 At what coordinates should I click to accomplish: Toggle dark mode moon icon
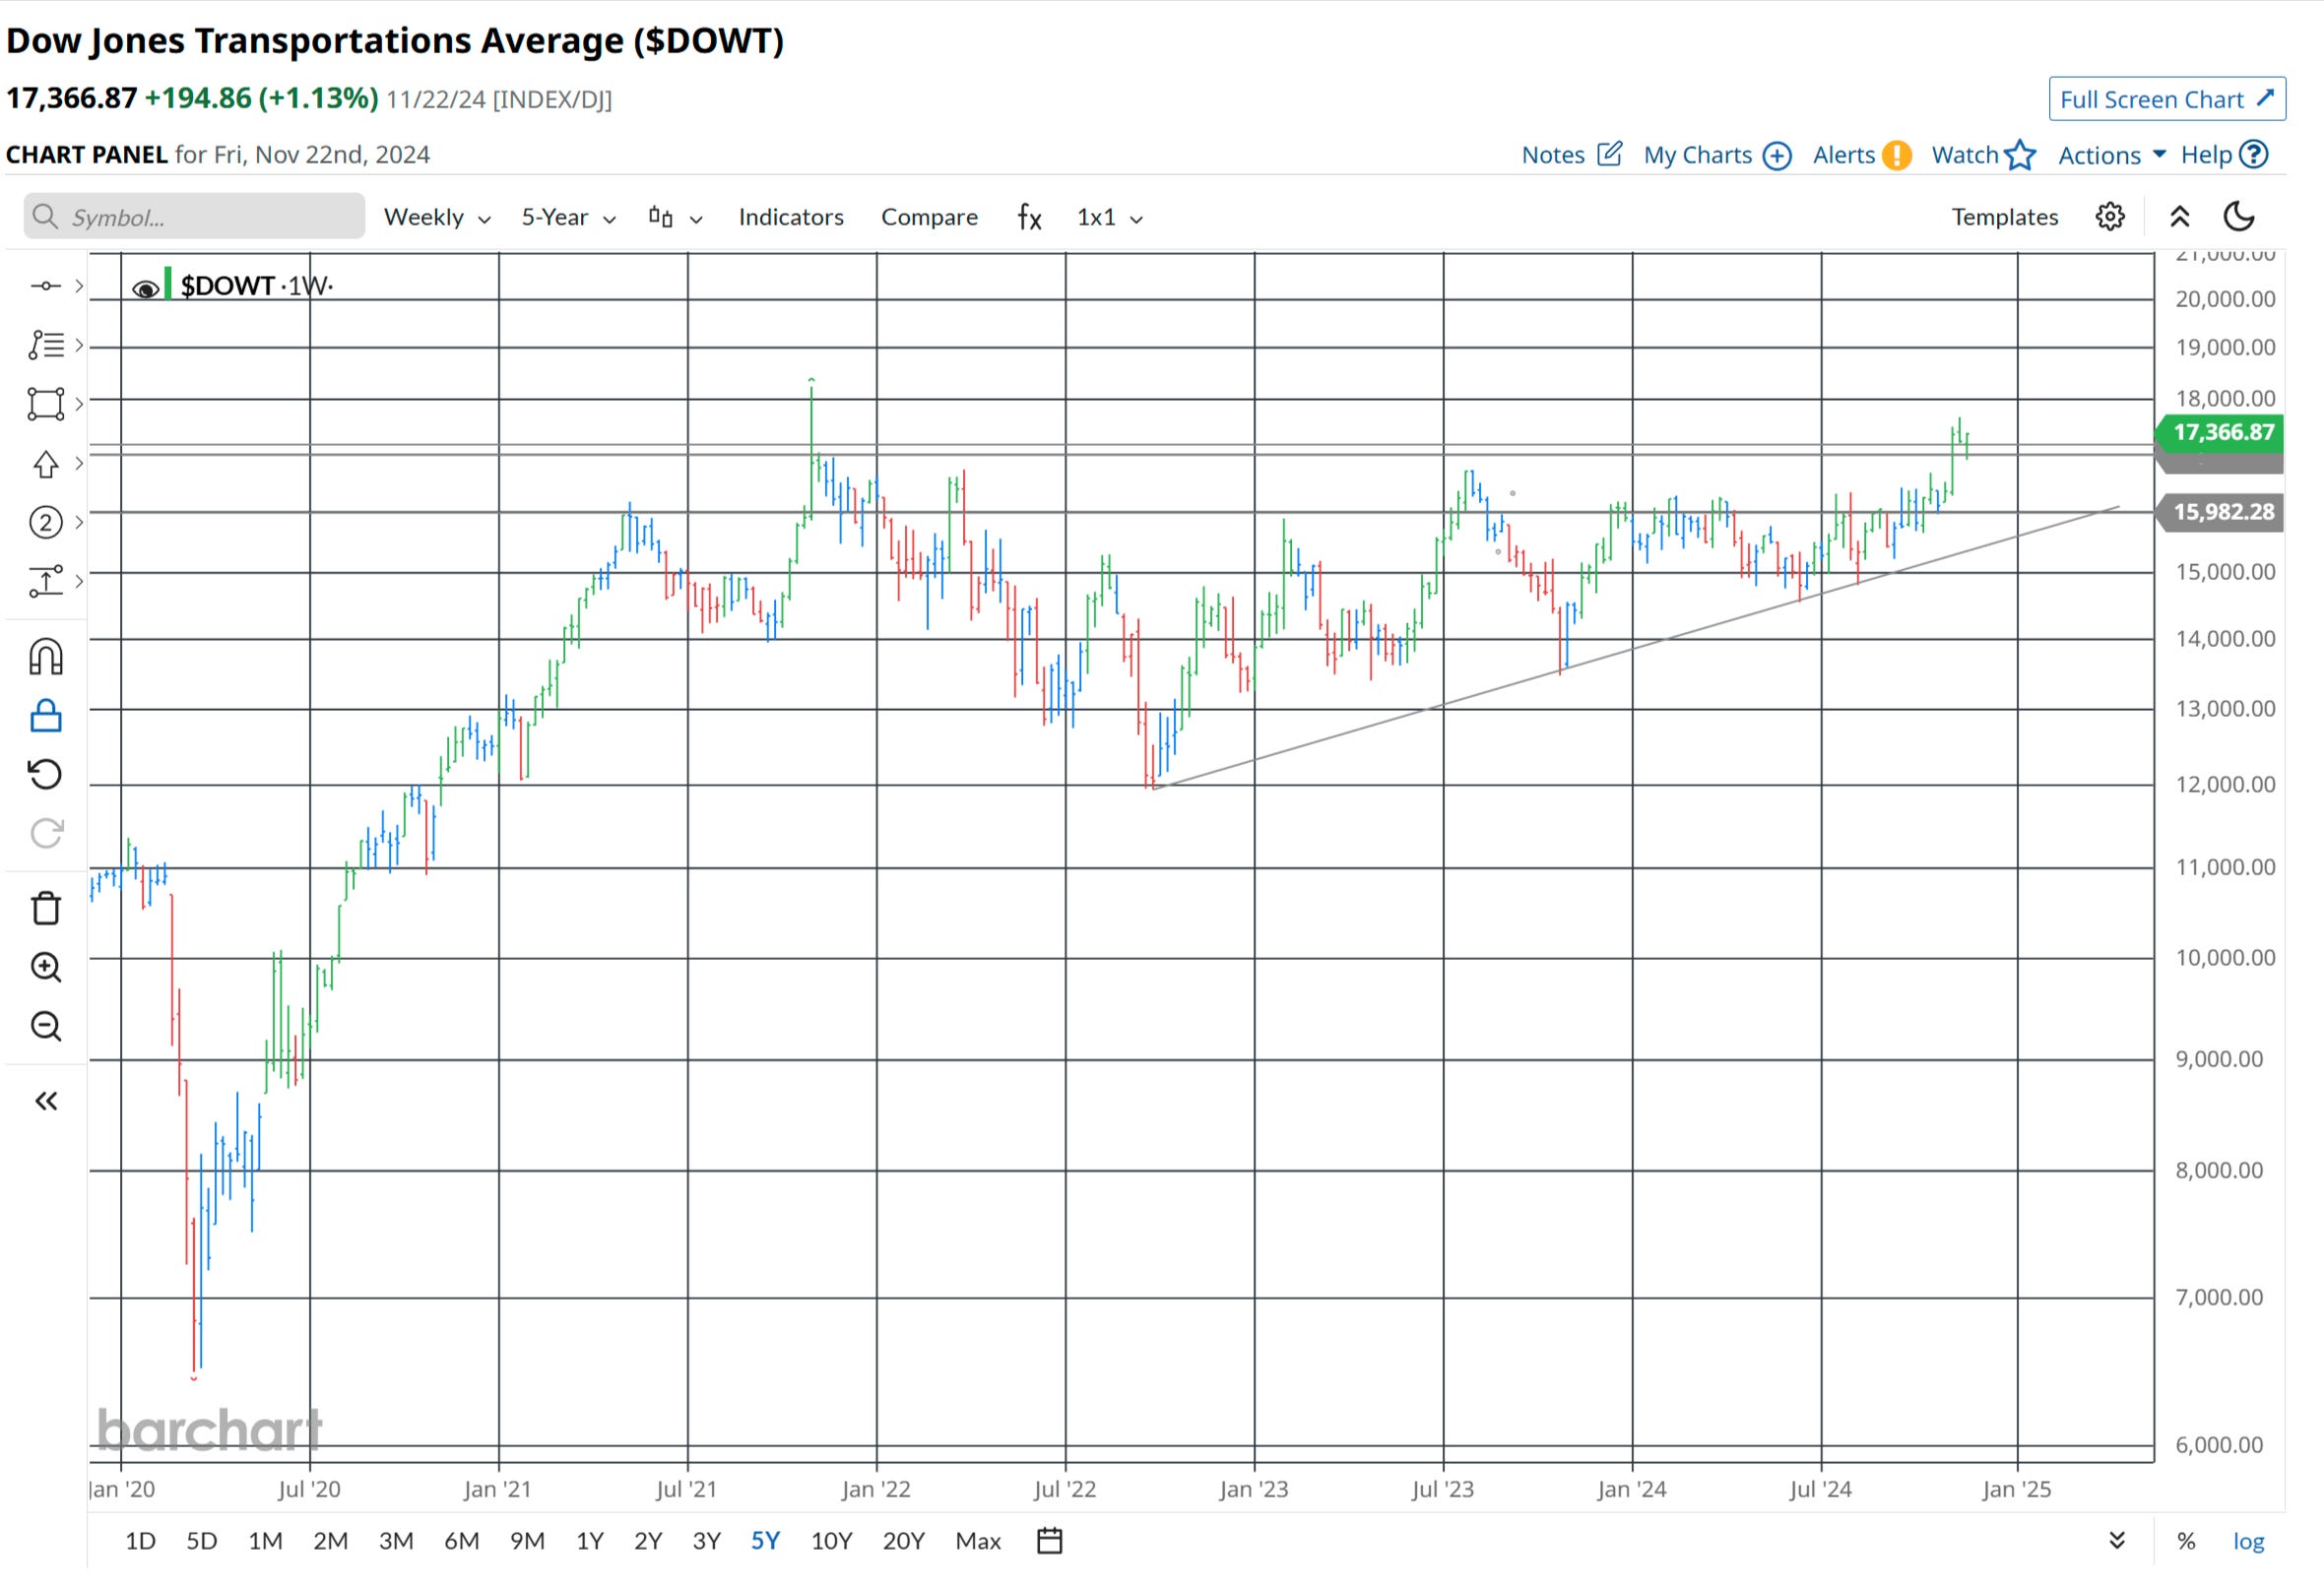point(2239,216)
